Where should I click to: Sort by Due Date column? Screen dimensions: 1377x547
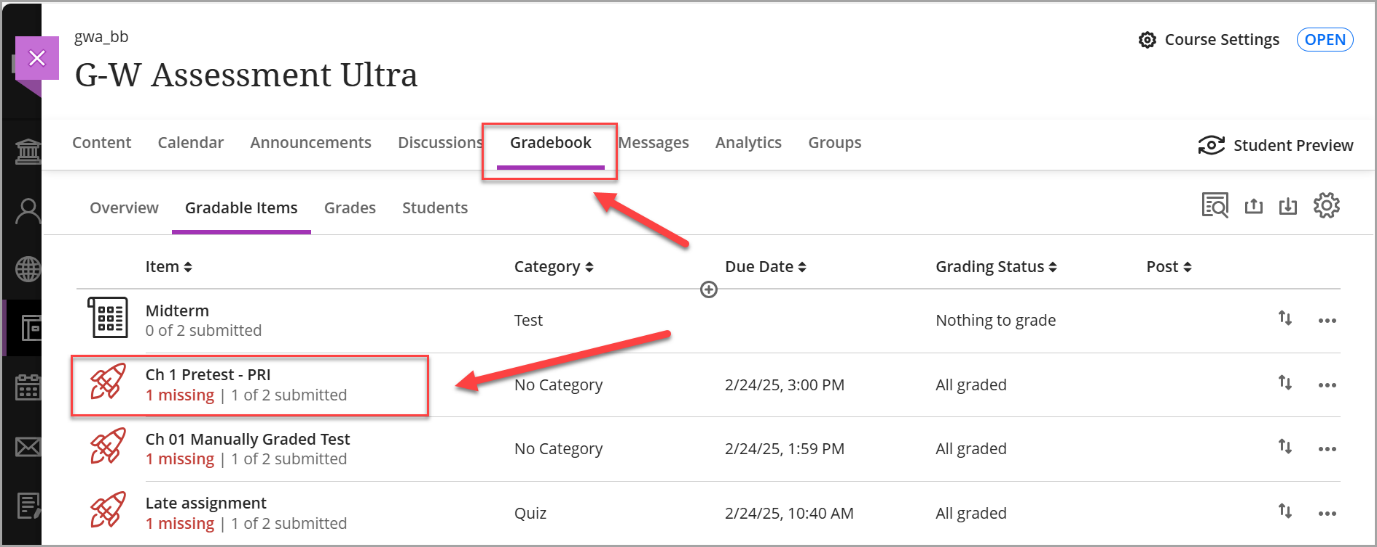pyautogui.click(x=766, y=267)
